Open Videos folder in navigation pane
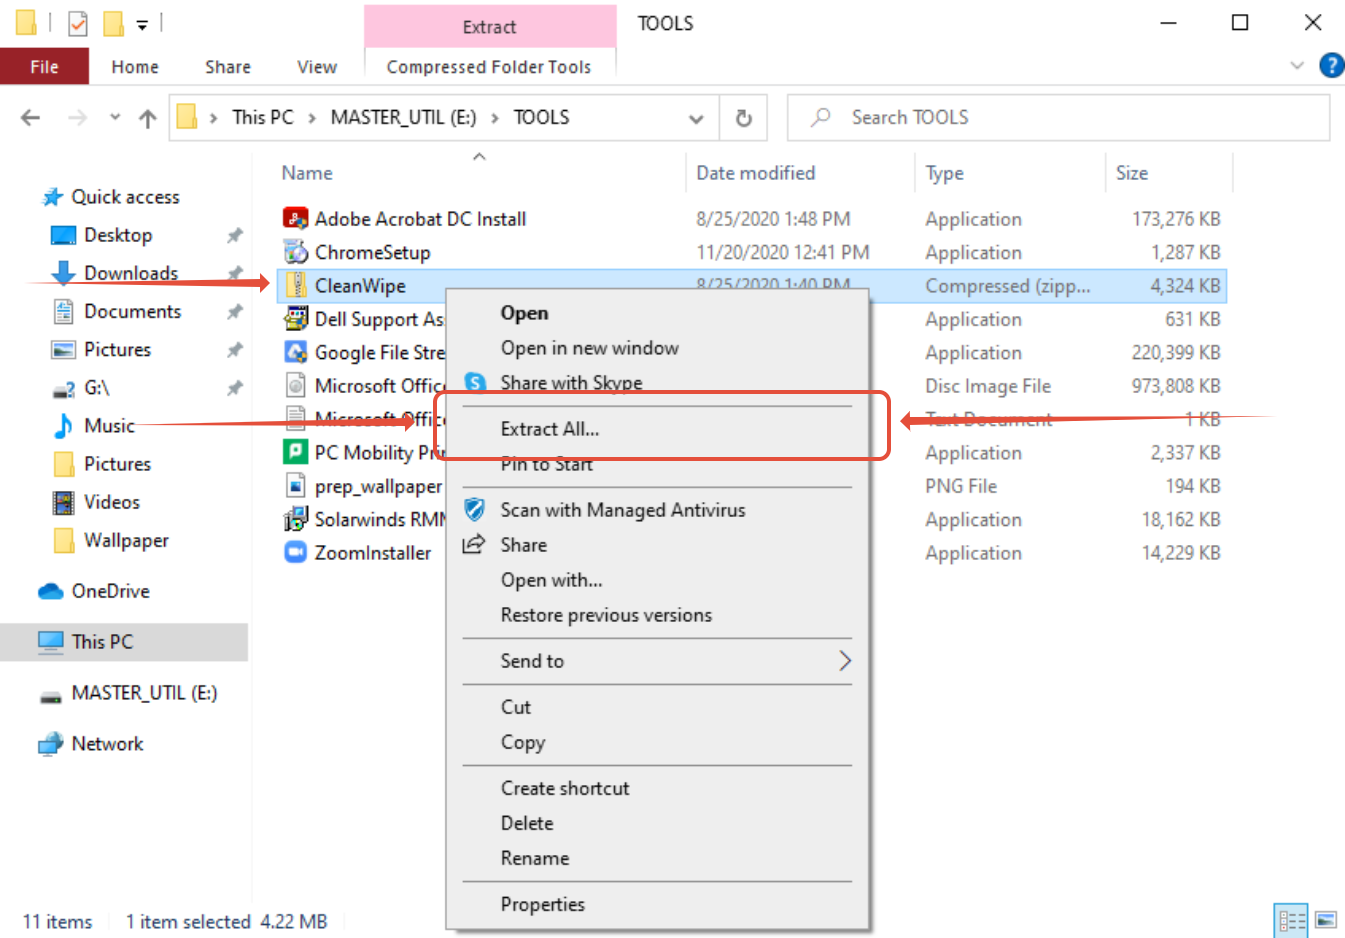The width and height of the screenshot is (1345, 938). [x=95, y=502]
